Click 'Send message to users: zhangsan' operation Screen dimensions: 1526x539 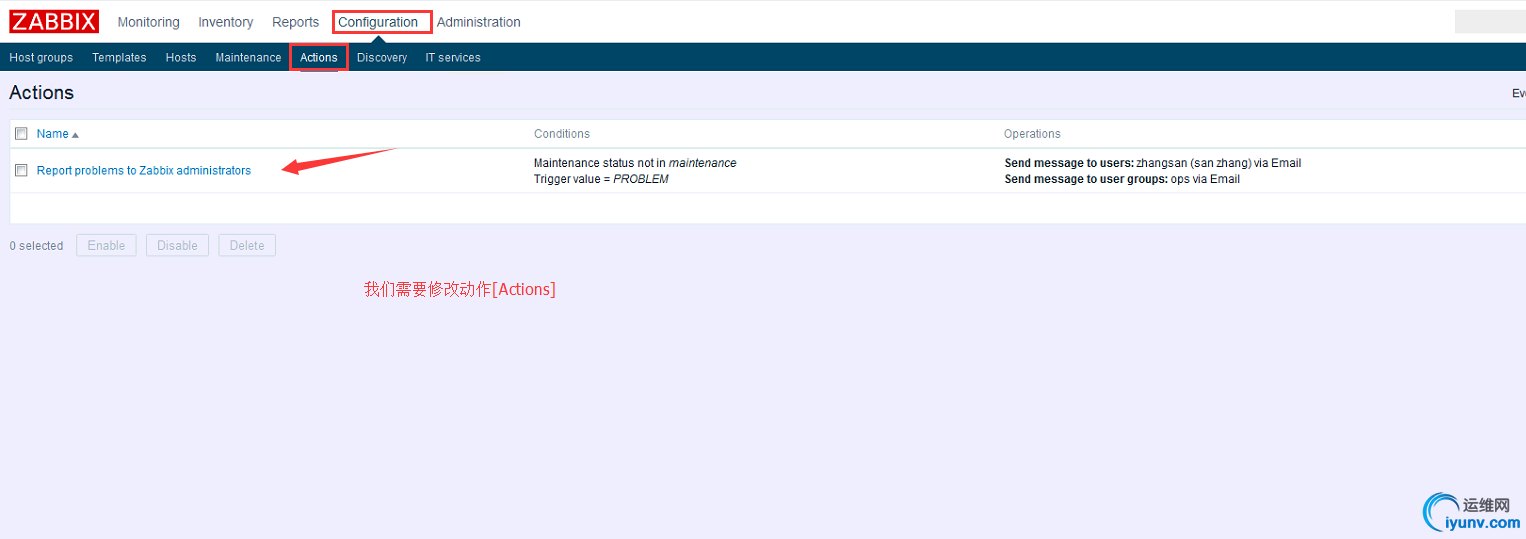click(x=1152, y=163)
